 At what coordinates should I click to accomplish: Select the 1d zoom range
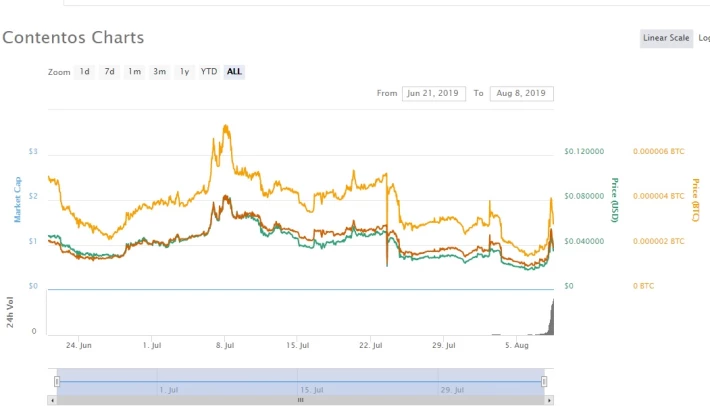point(84,72)
